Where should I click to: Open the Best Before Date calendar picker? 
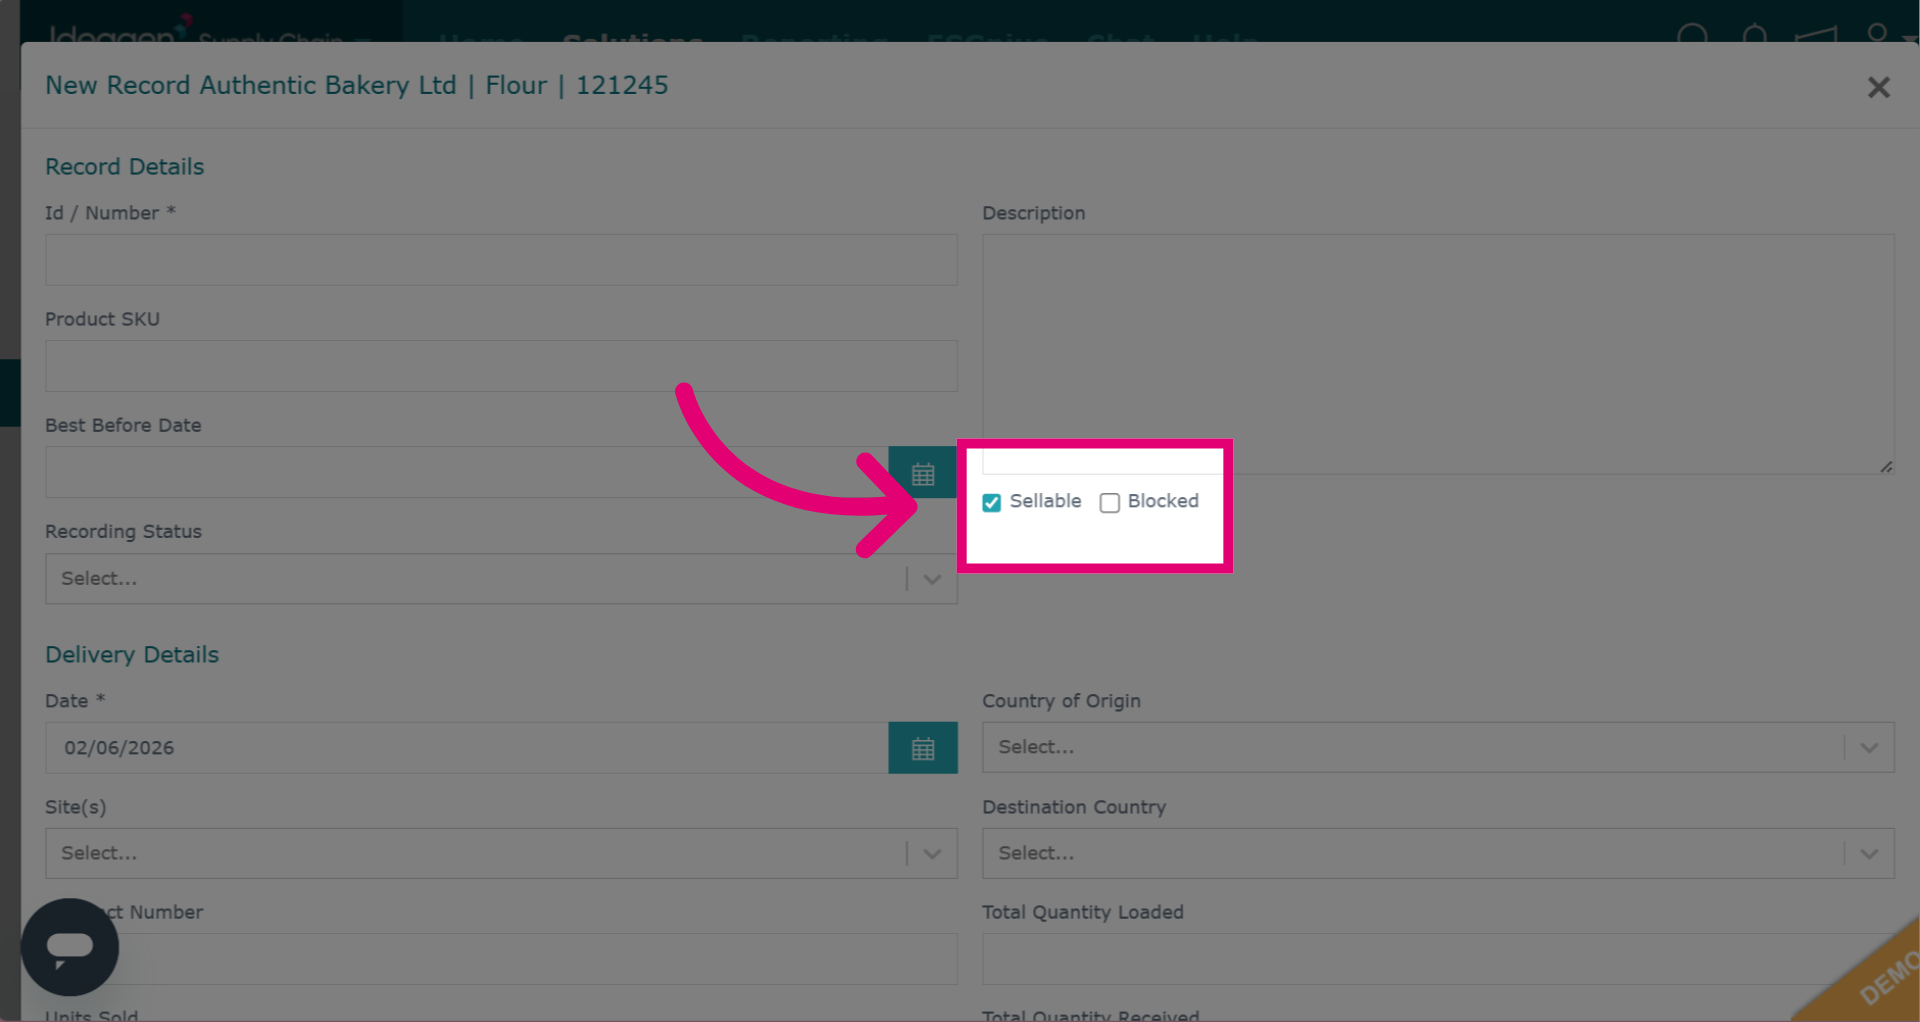pos(923,473)
